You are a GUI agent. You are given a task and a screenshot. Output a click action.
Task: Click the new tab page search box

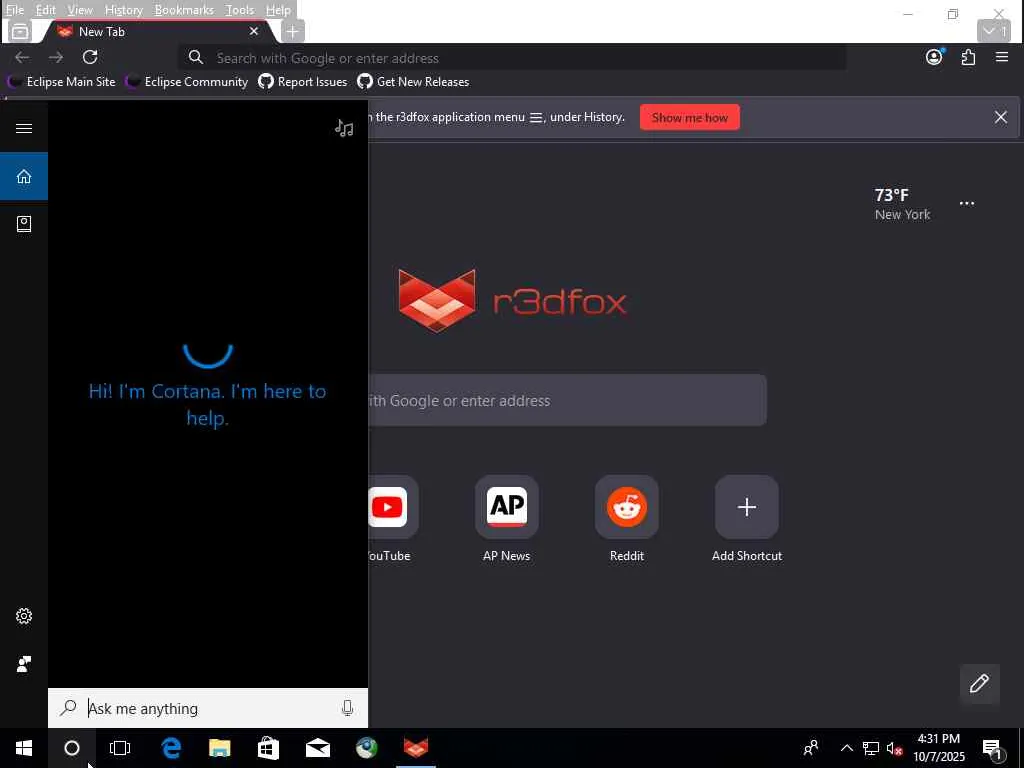coord(567,400)
